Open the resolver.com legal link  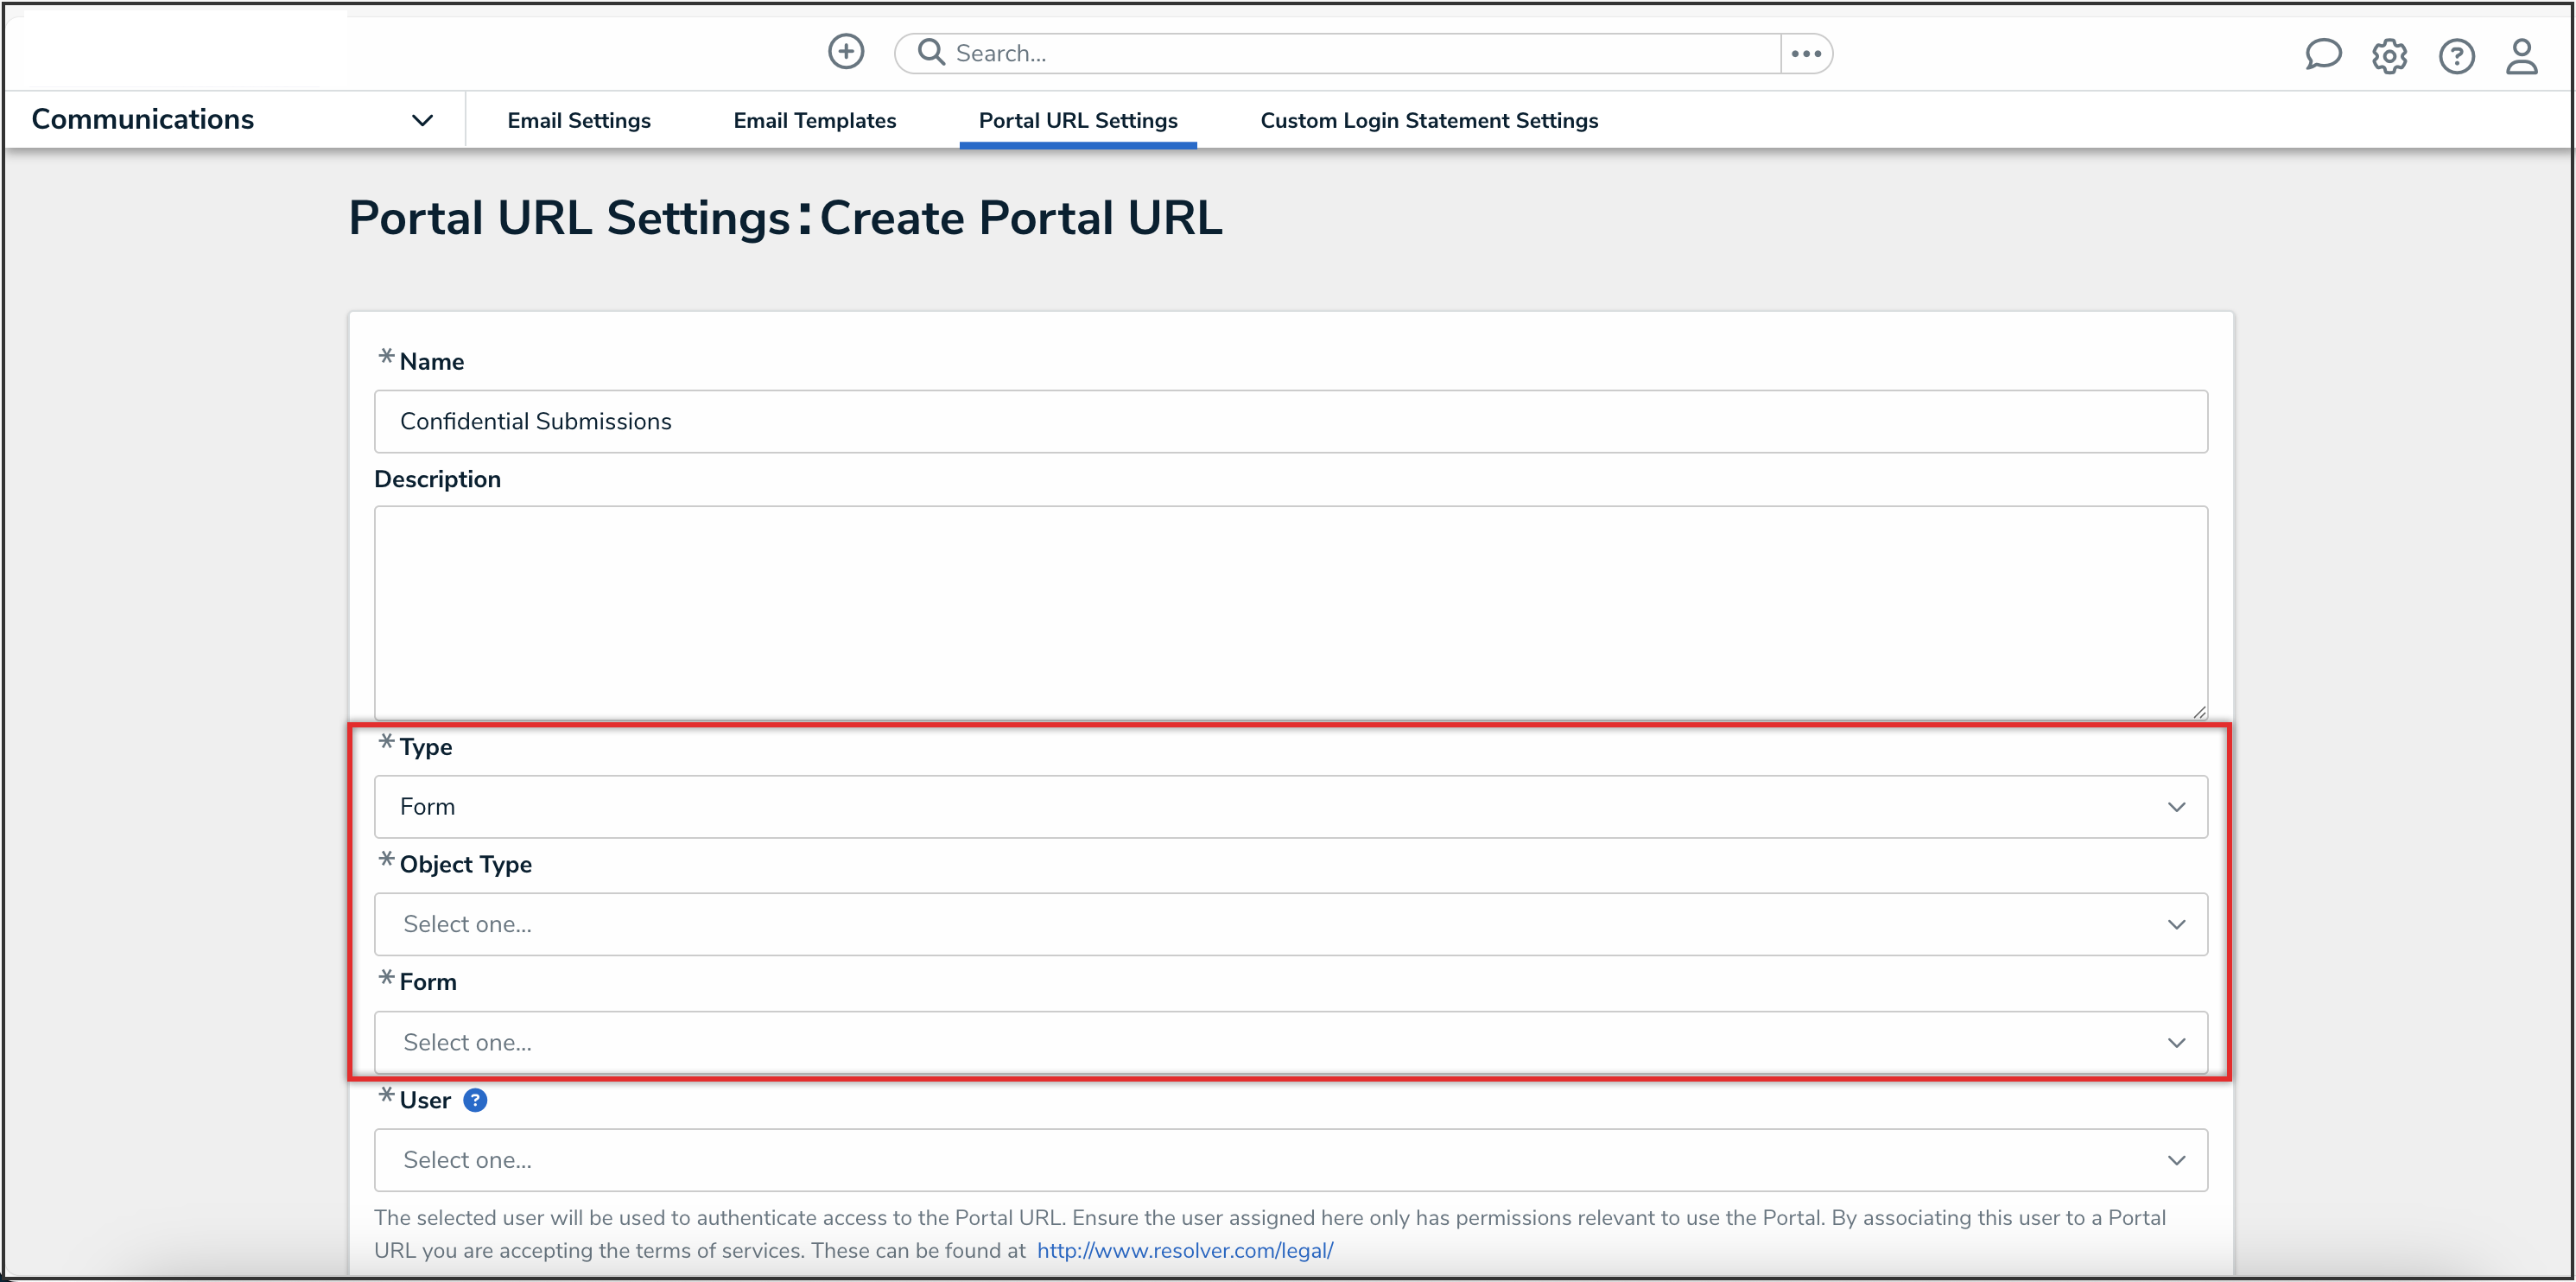click(1184, 1250)
